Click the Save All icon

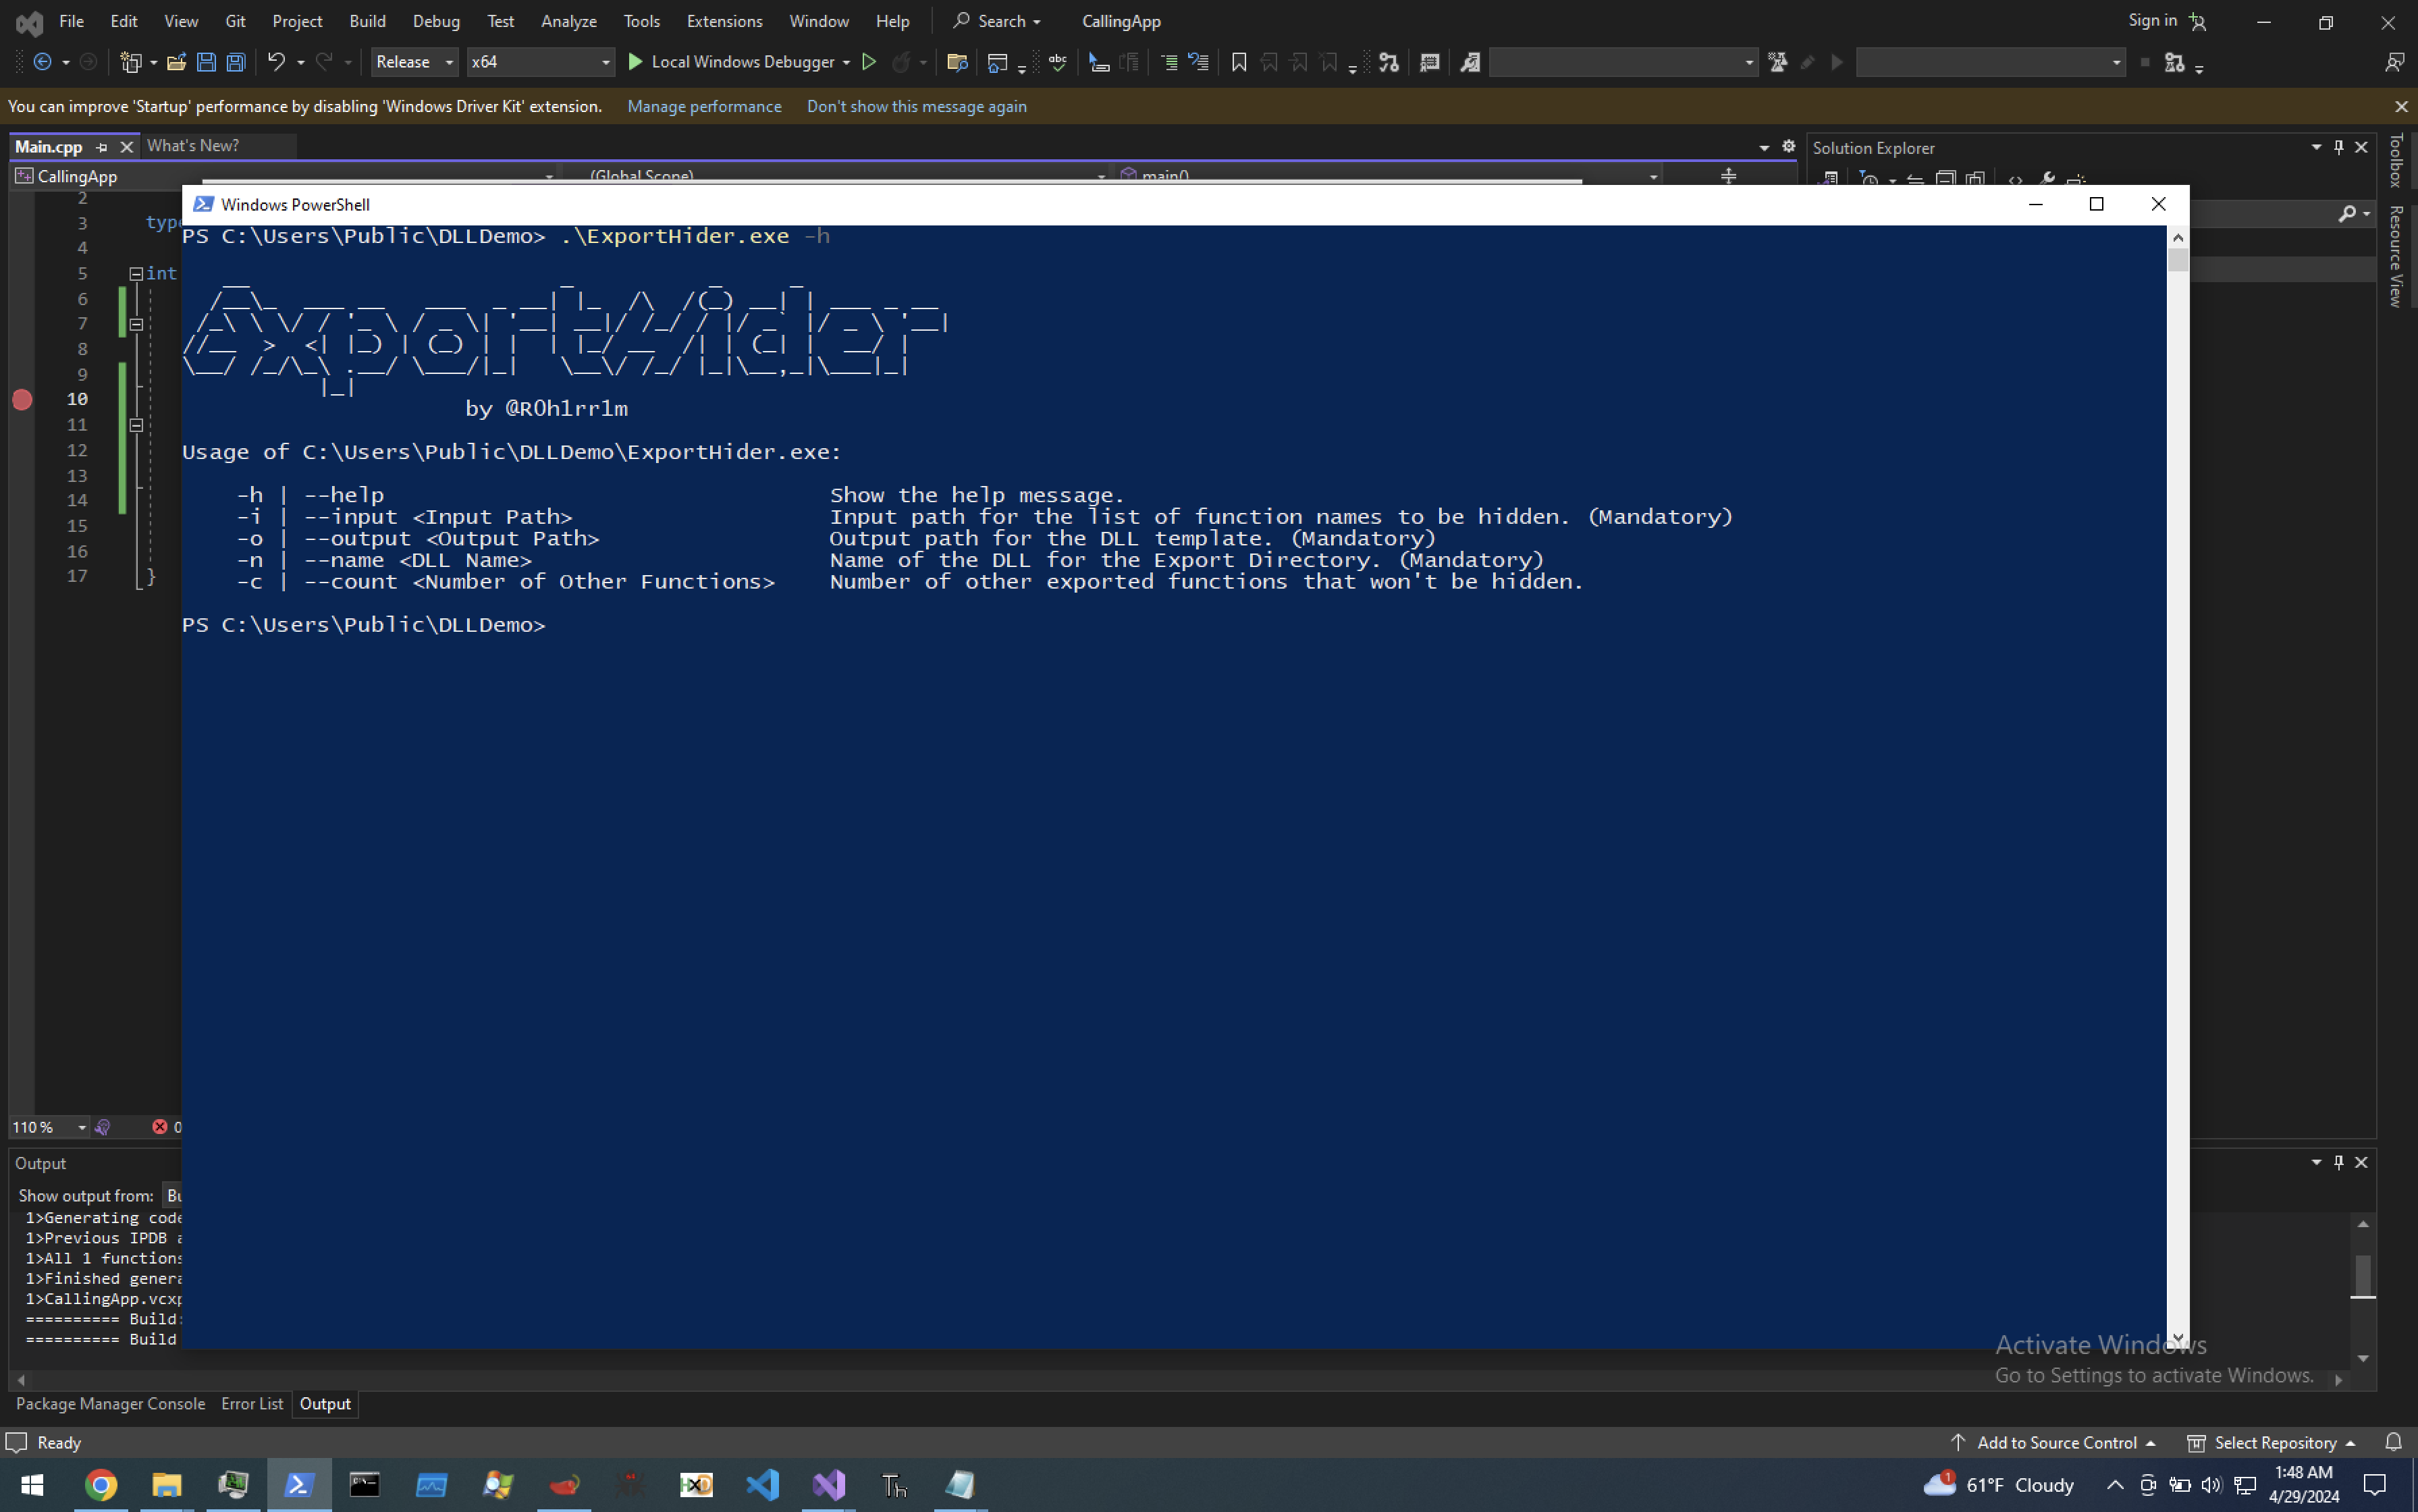(x=236, y=62)
